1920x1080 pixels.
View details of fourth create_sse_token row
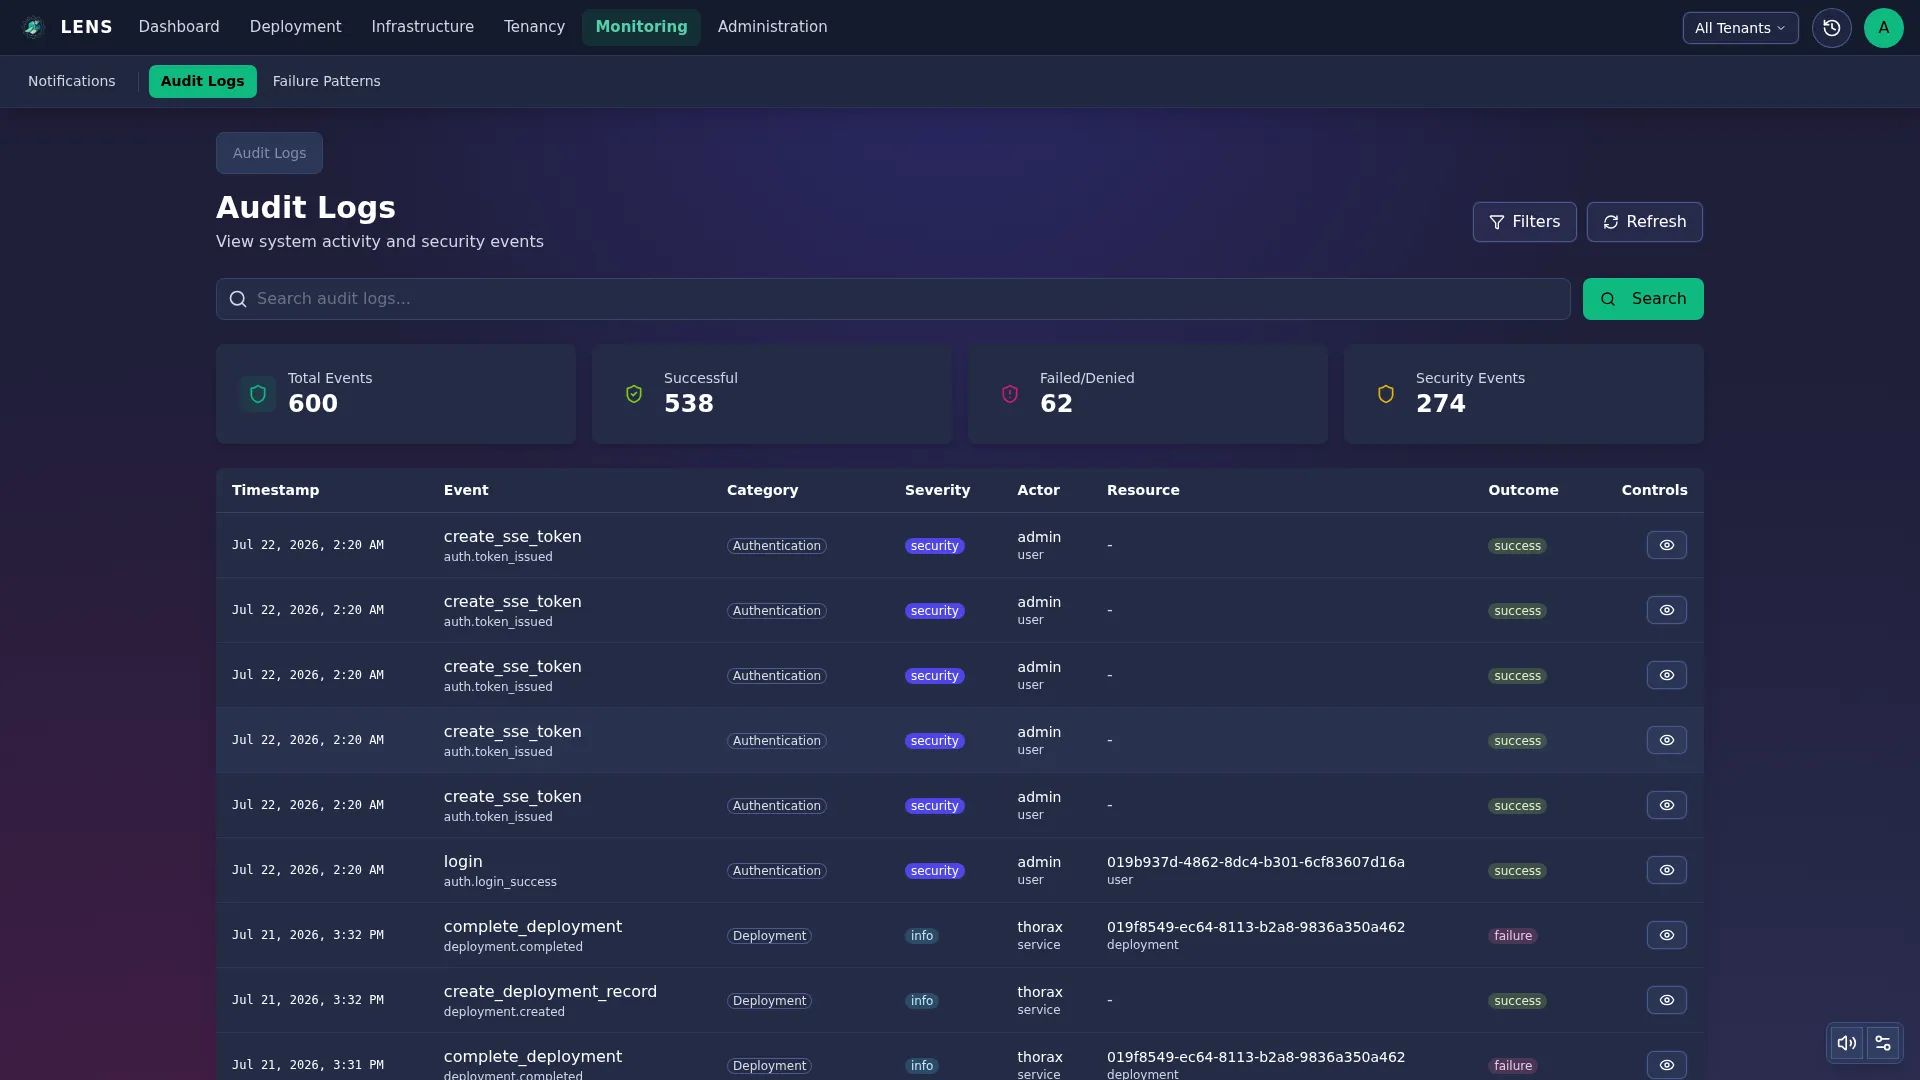(x=1666, y=740)
